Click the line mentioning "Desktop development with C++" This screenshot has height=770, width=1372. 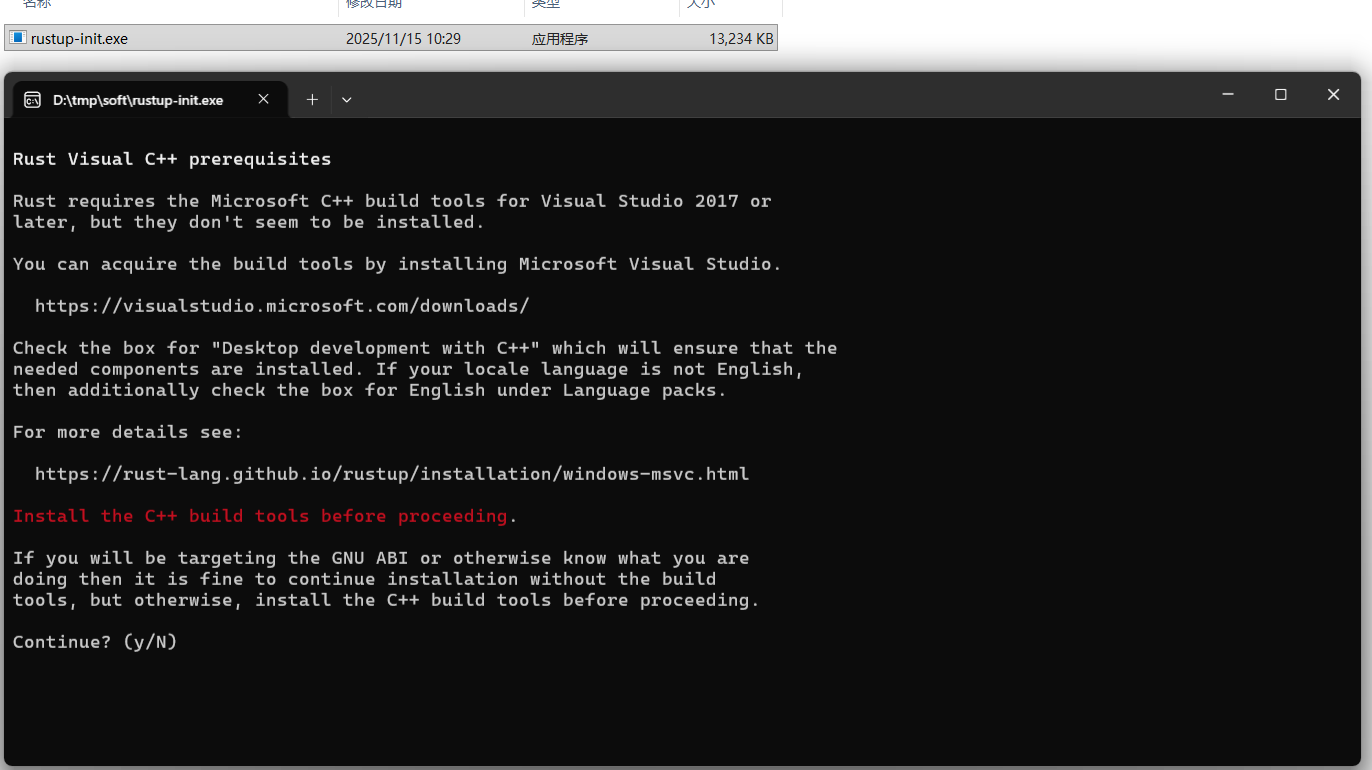coord(425,348)
